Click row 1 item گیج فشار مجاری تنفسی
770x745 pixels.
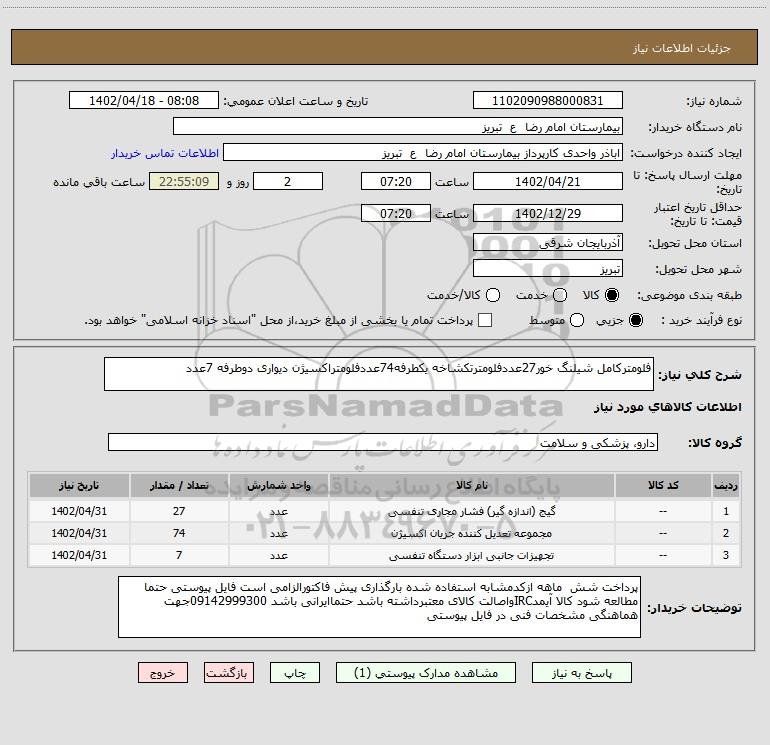(471, 511)
